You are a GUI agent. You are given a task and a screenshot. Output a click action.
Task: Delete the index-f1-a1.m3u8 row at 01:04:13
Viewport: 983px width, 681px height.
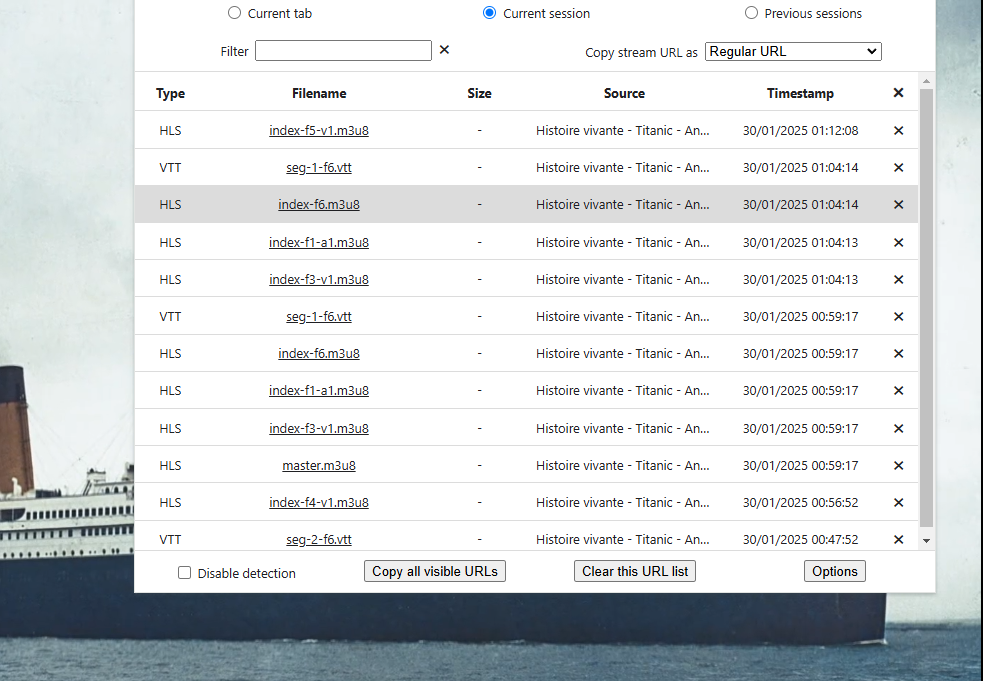click(x=898, y=242)
